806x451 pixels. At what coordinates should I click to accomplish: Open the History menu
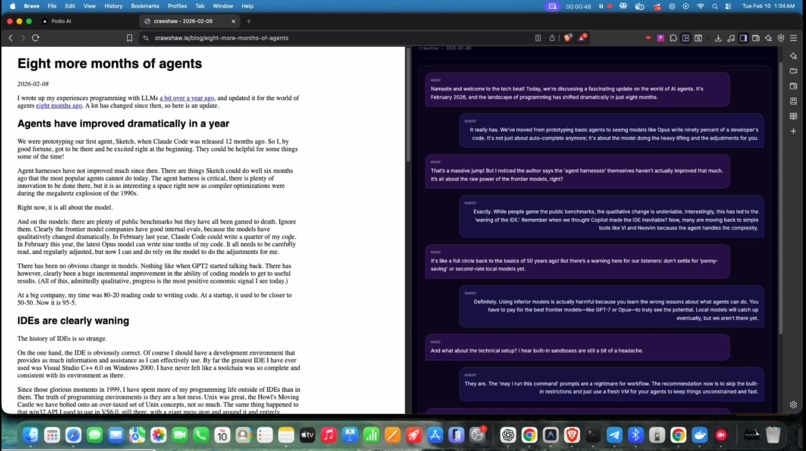point(113,6)
